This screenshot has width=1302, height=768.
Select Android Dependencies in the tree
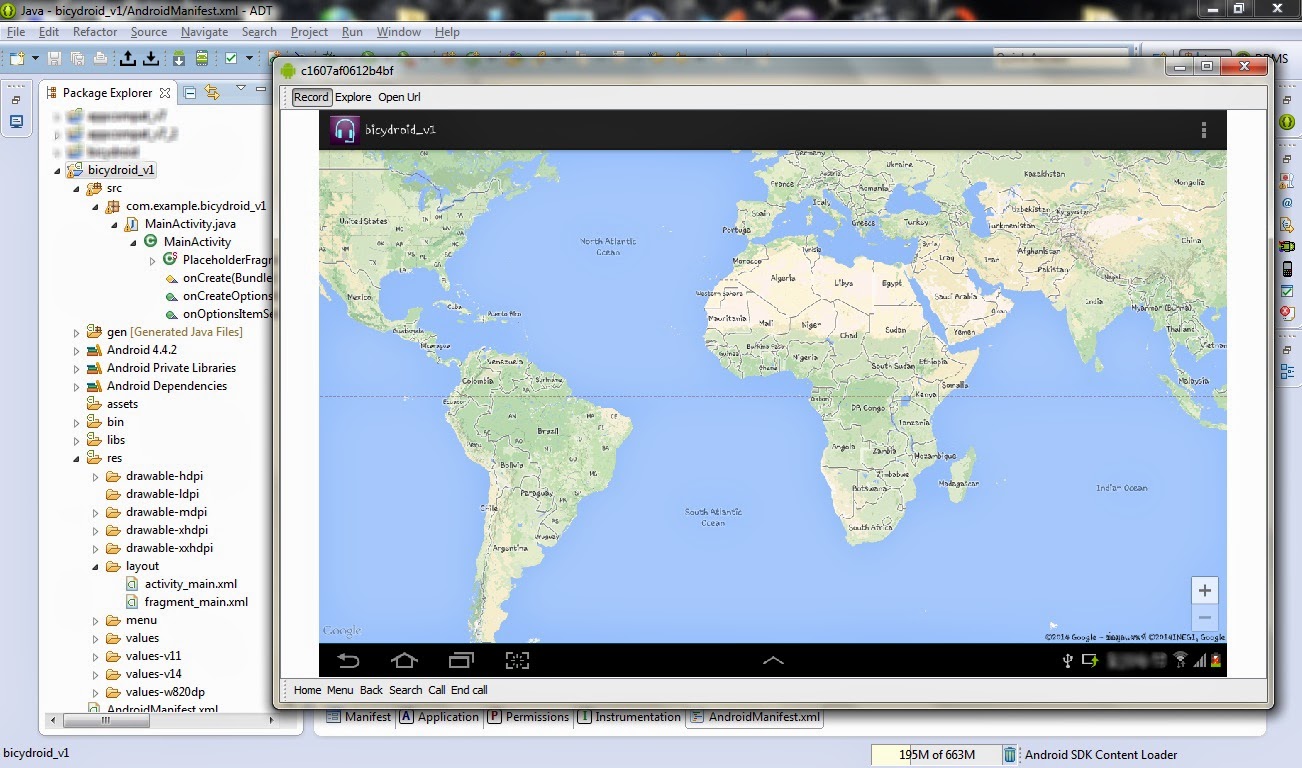pos(167,386)
